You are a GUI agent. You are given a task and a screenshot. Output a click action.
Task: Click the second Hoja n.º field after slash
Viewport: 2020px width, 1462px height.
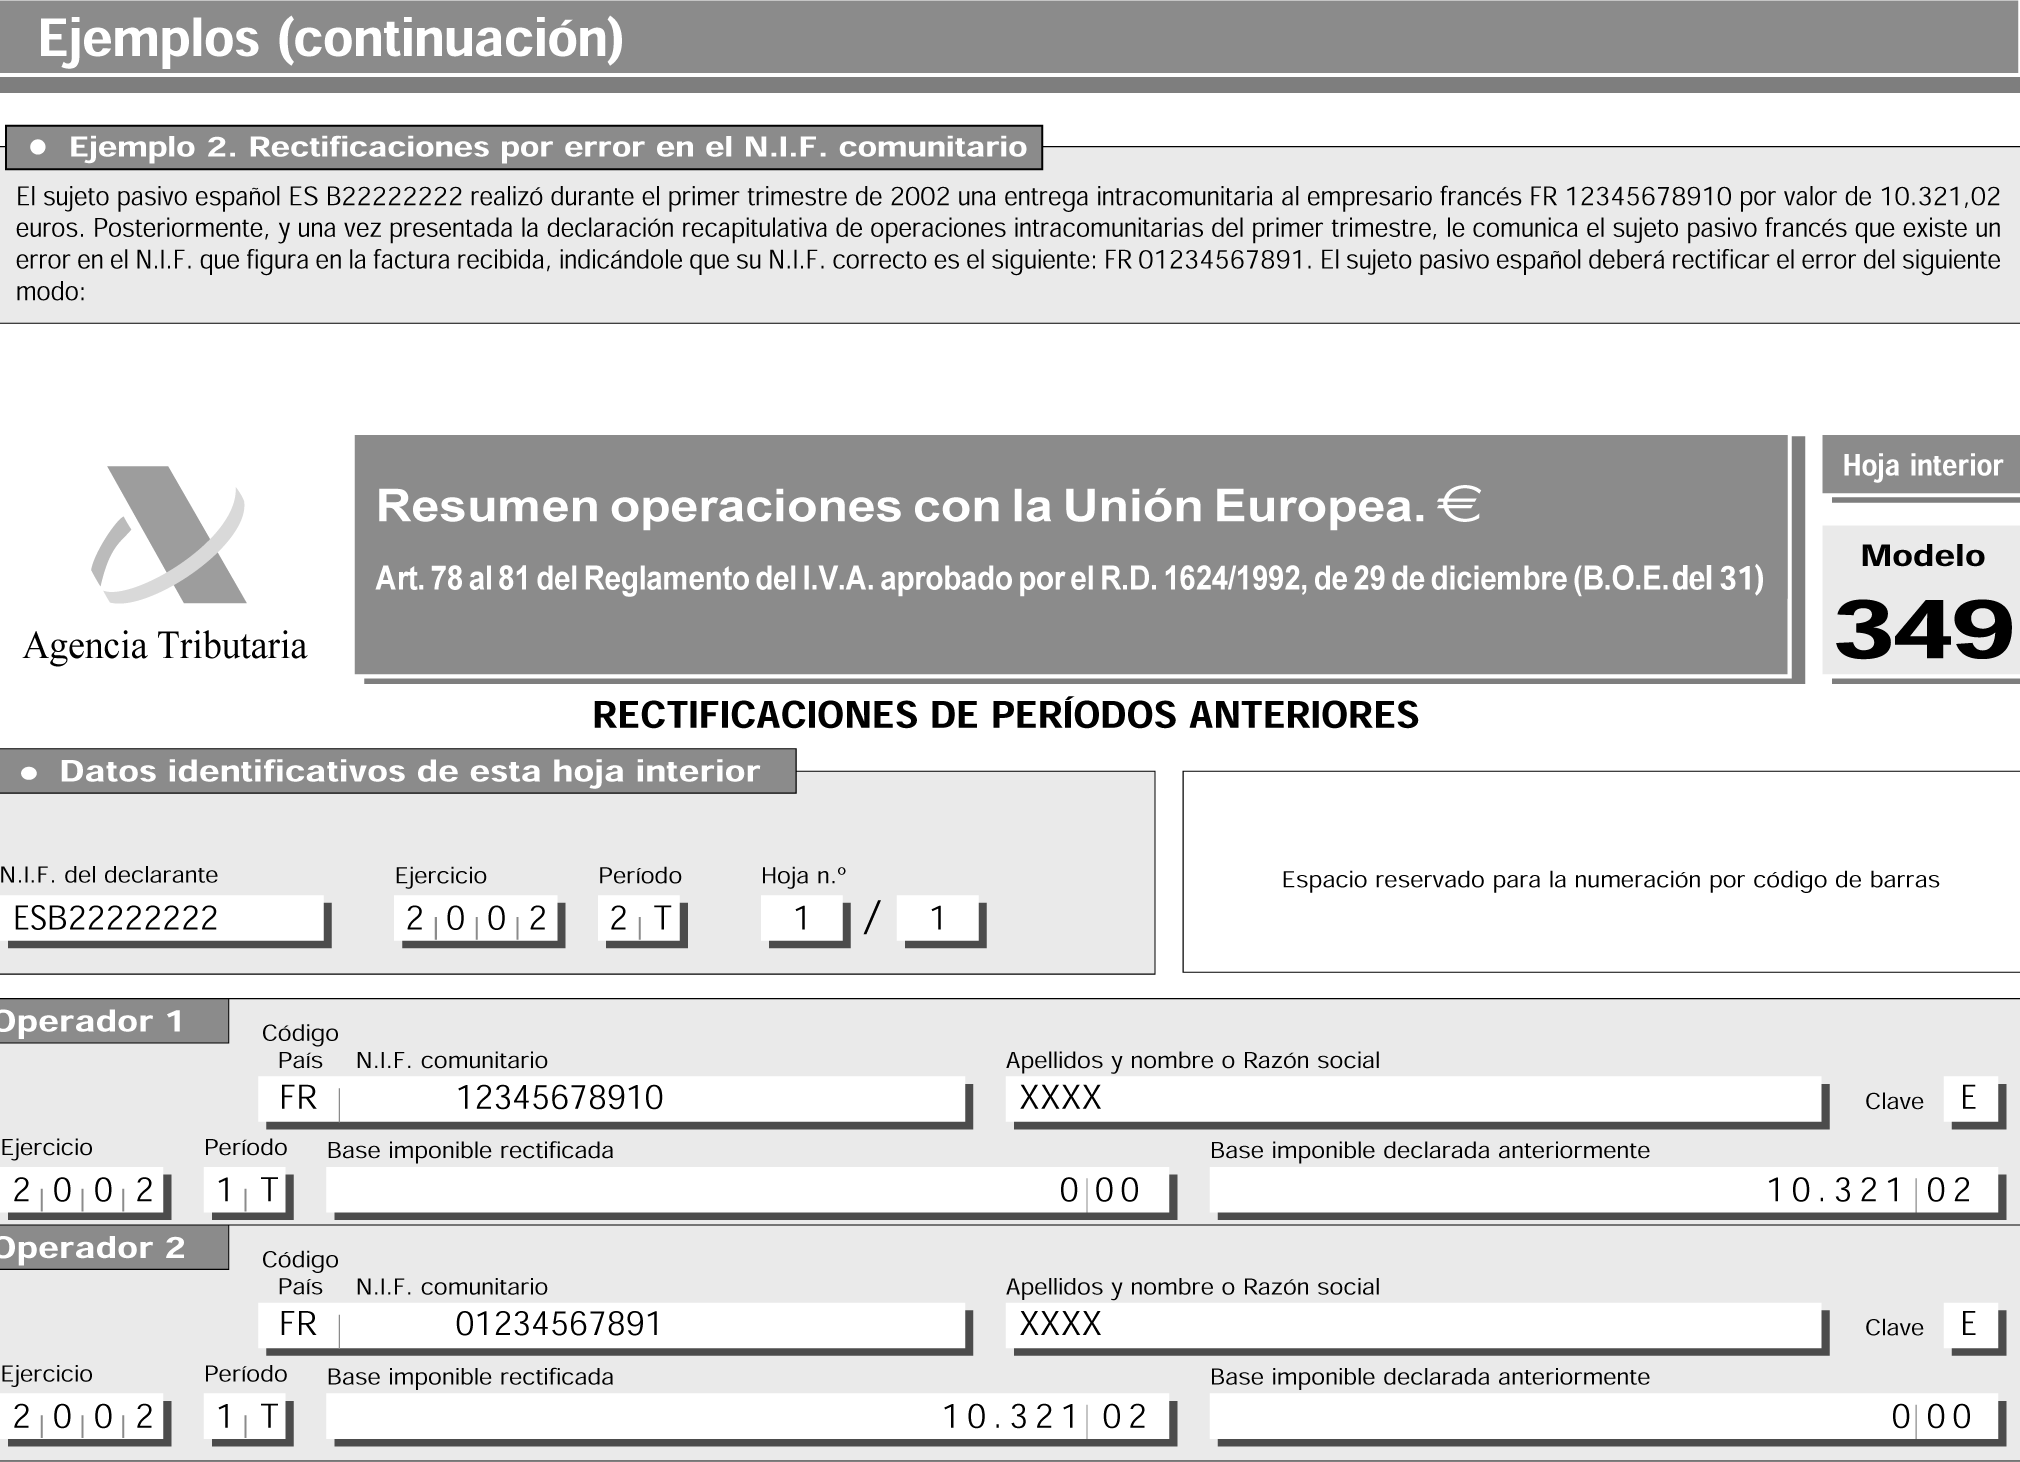pyautogui.click(x=940, y=918)
